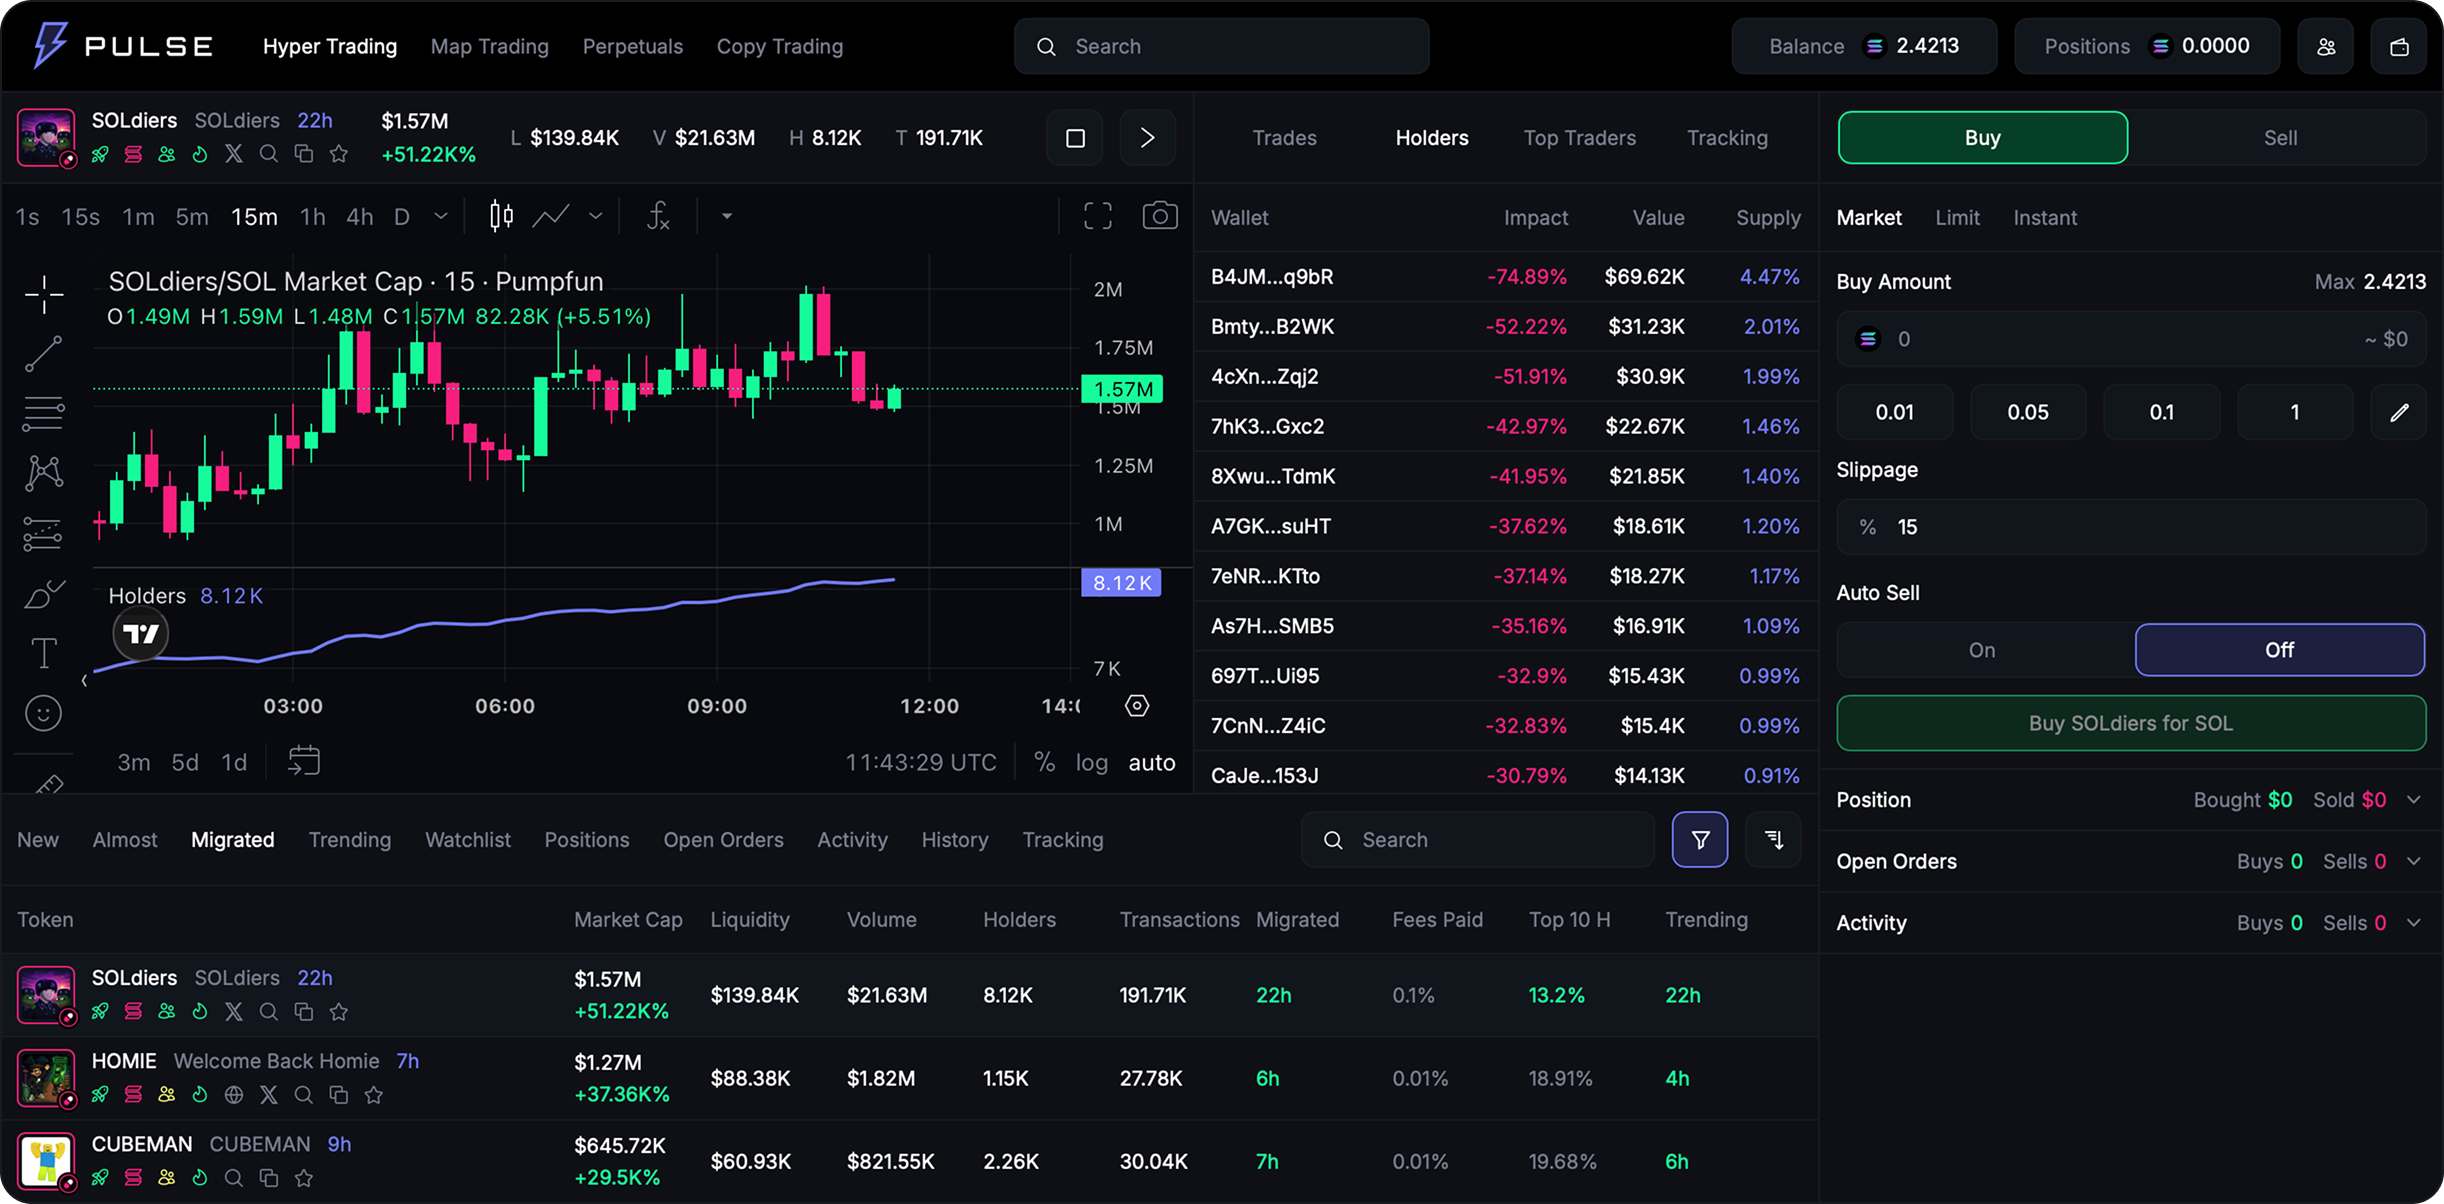Open the Trades tab

point(1285,138)
